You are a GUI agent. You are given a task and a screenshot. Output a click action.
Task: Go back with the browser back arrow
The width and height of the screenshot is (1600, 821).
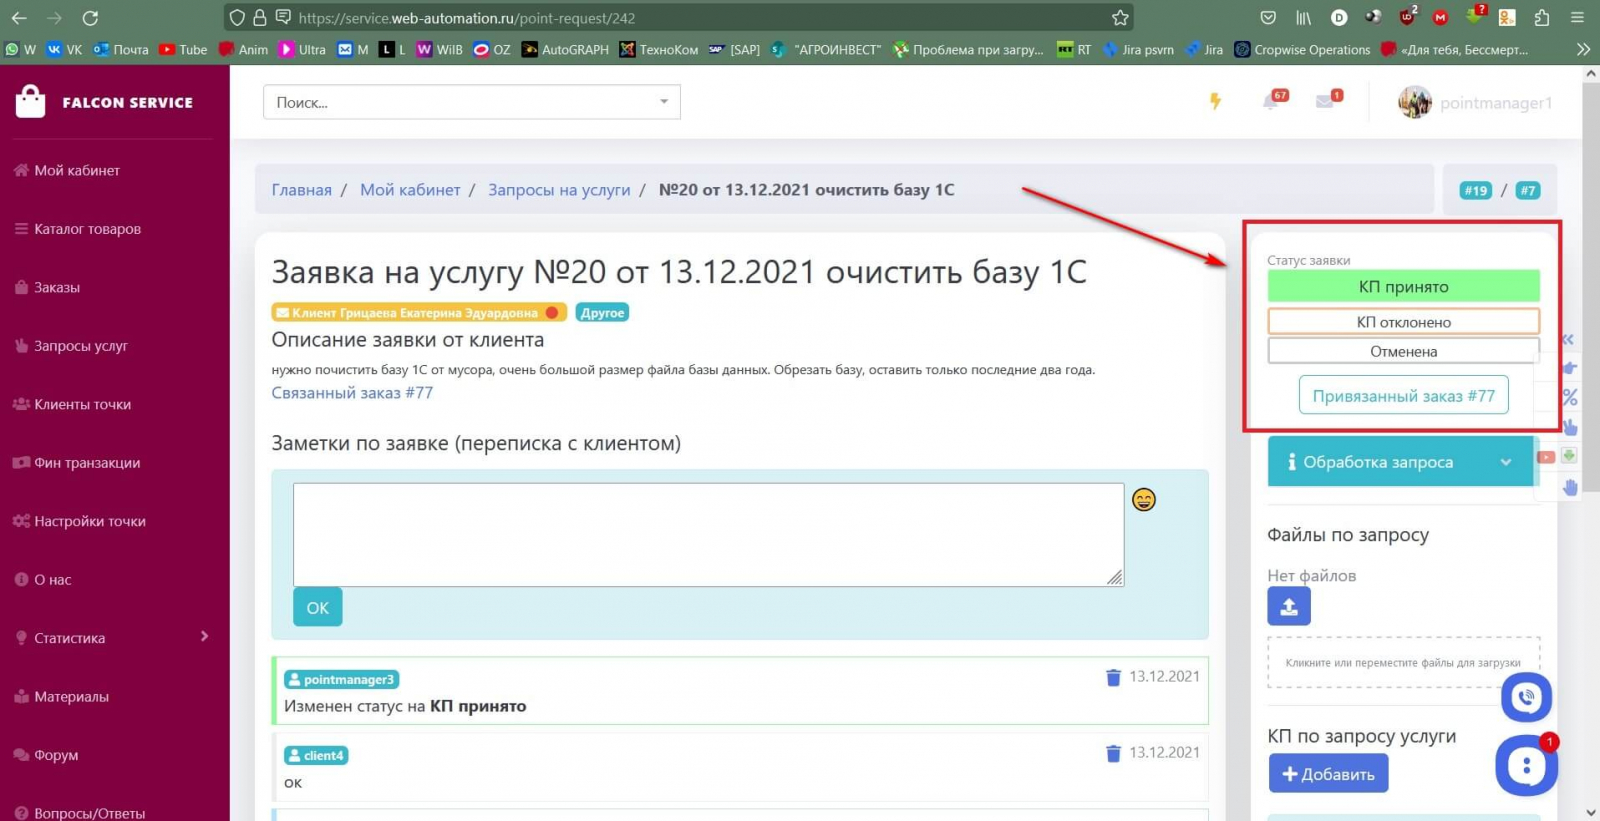19,18
